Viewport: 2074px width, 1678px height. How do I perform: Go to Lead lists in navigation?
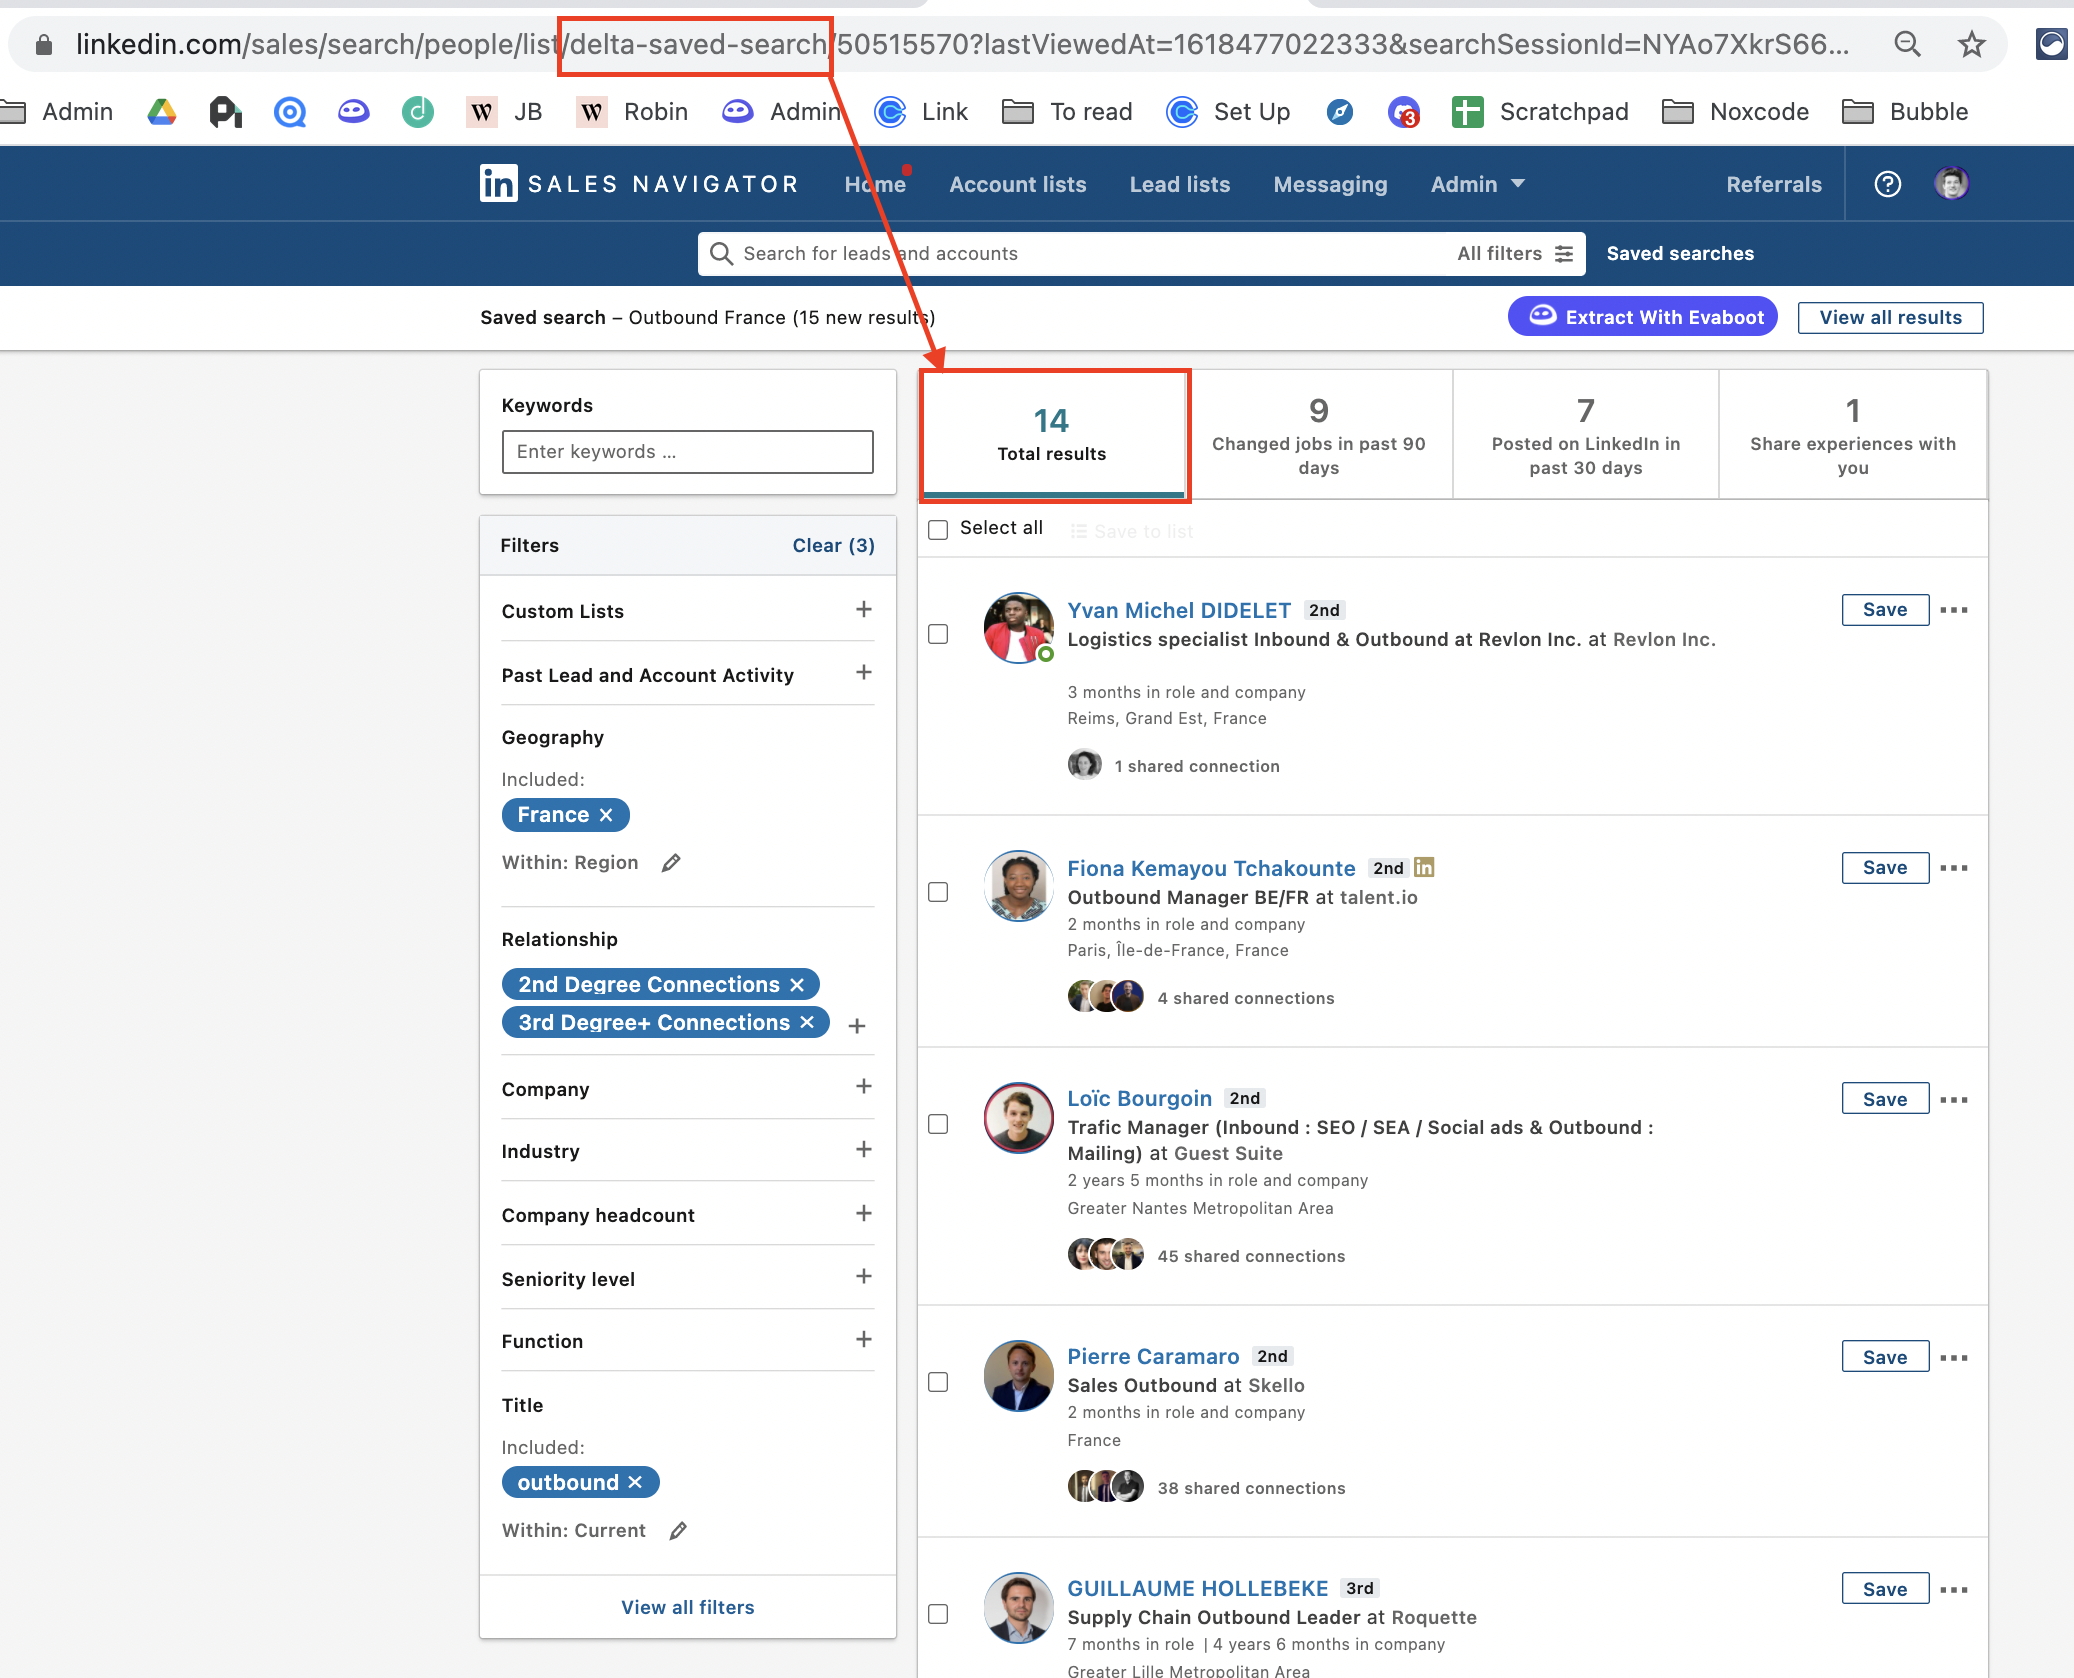point(1179,184)
